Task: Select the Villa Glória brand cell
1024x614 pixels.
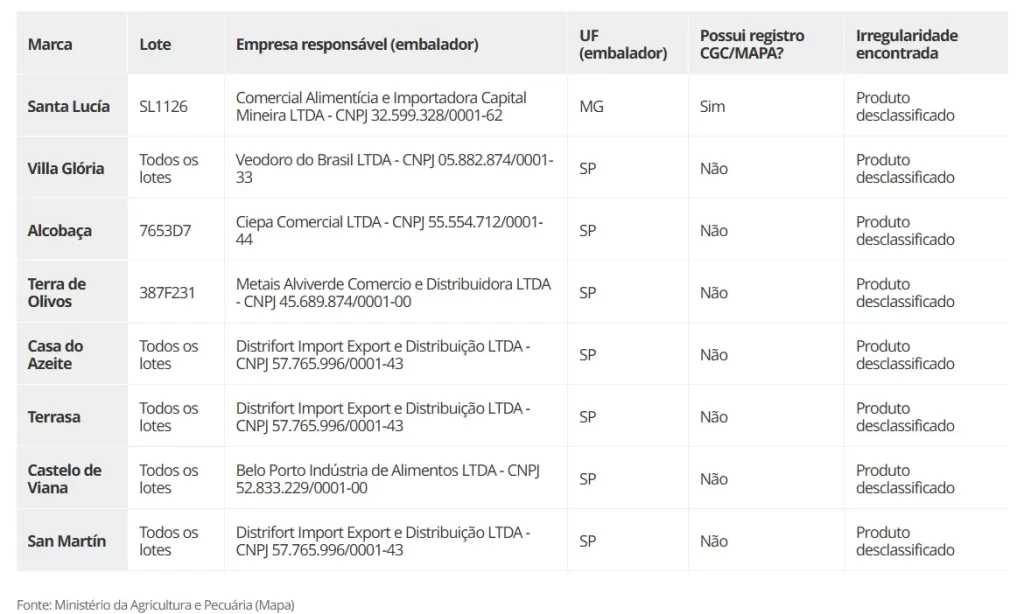Action: pos(66,168)
